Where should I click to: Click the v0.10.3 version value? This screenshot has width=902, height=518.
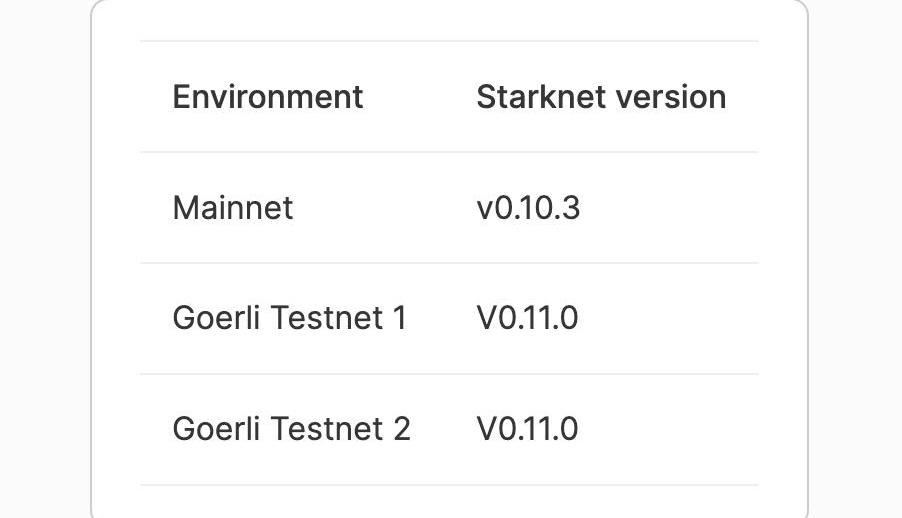coord(528,208)
